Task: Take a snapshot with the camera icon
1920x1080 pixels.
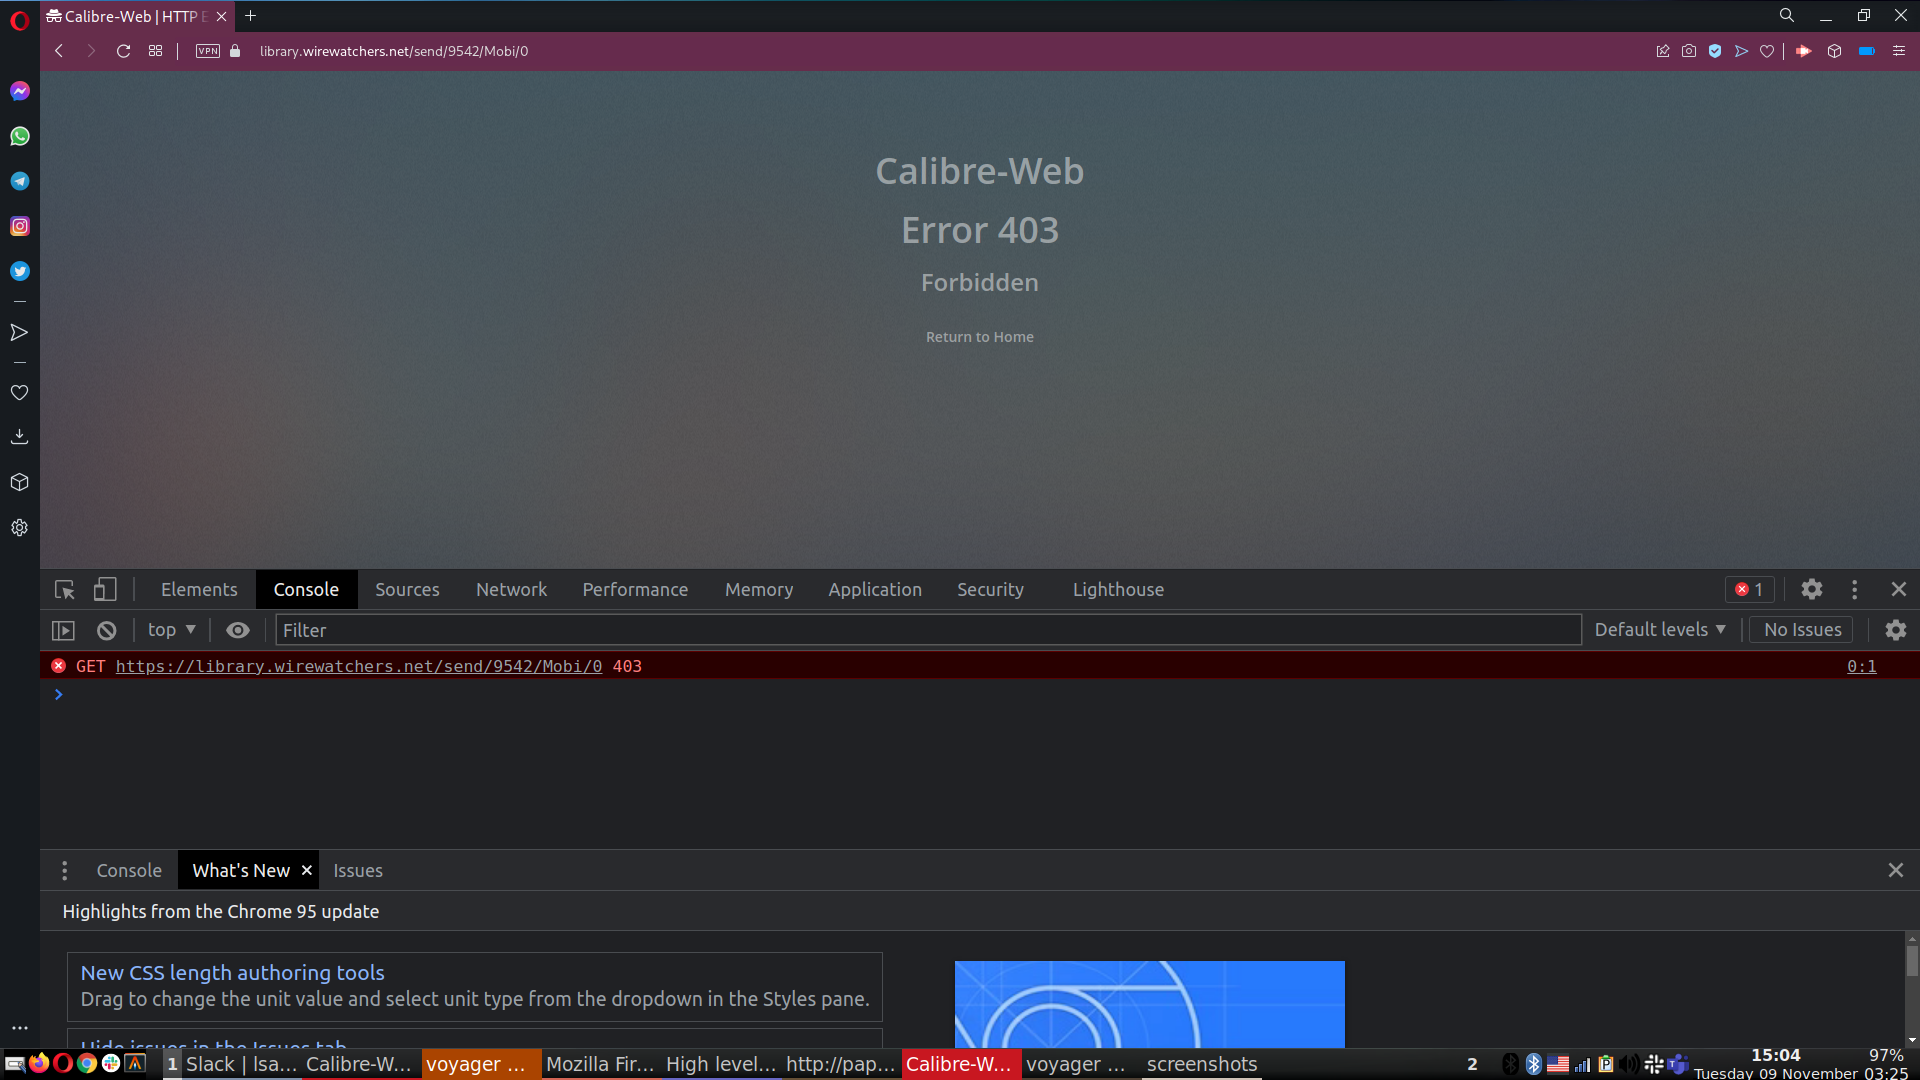Action: pyautogui.click(x=1689, y=51)
